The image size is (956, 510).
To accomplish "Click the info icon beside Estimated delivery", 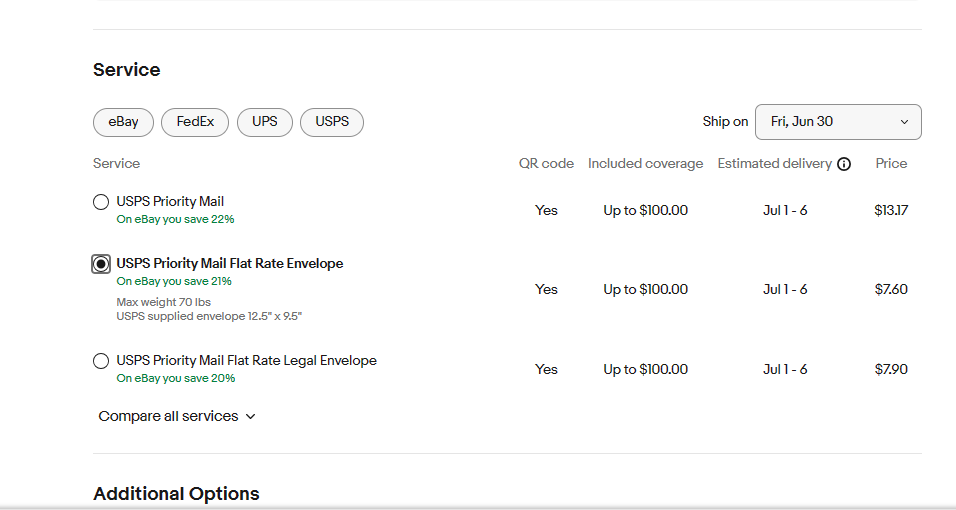I will tap(844, 164).
